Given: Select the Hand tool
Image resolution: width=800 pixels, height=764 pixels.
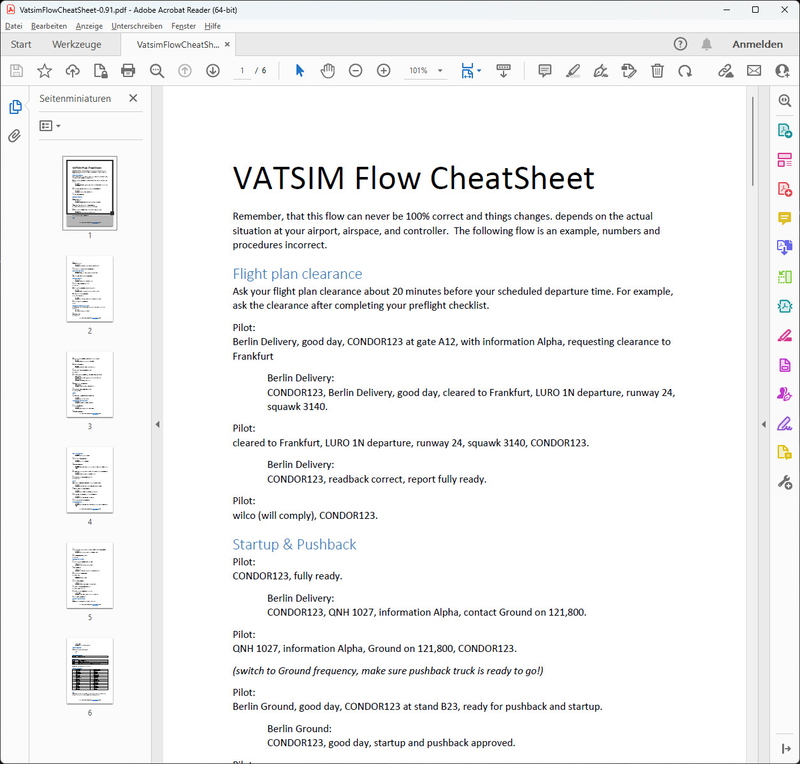Looking at the screenshot, I should click(329, 71).
